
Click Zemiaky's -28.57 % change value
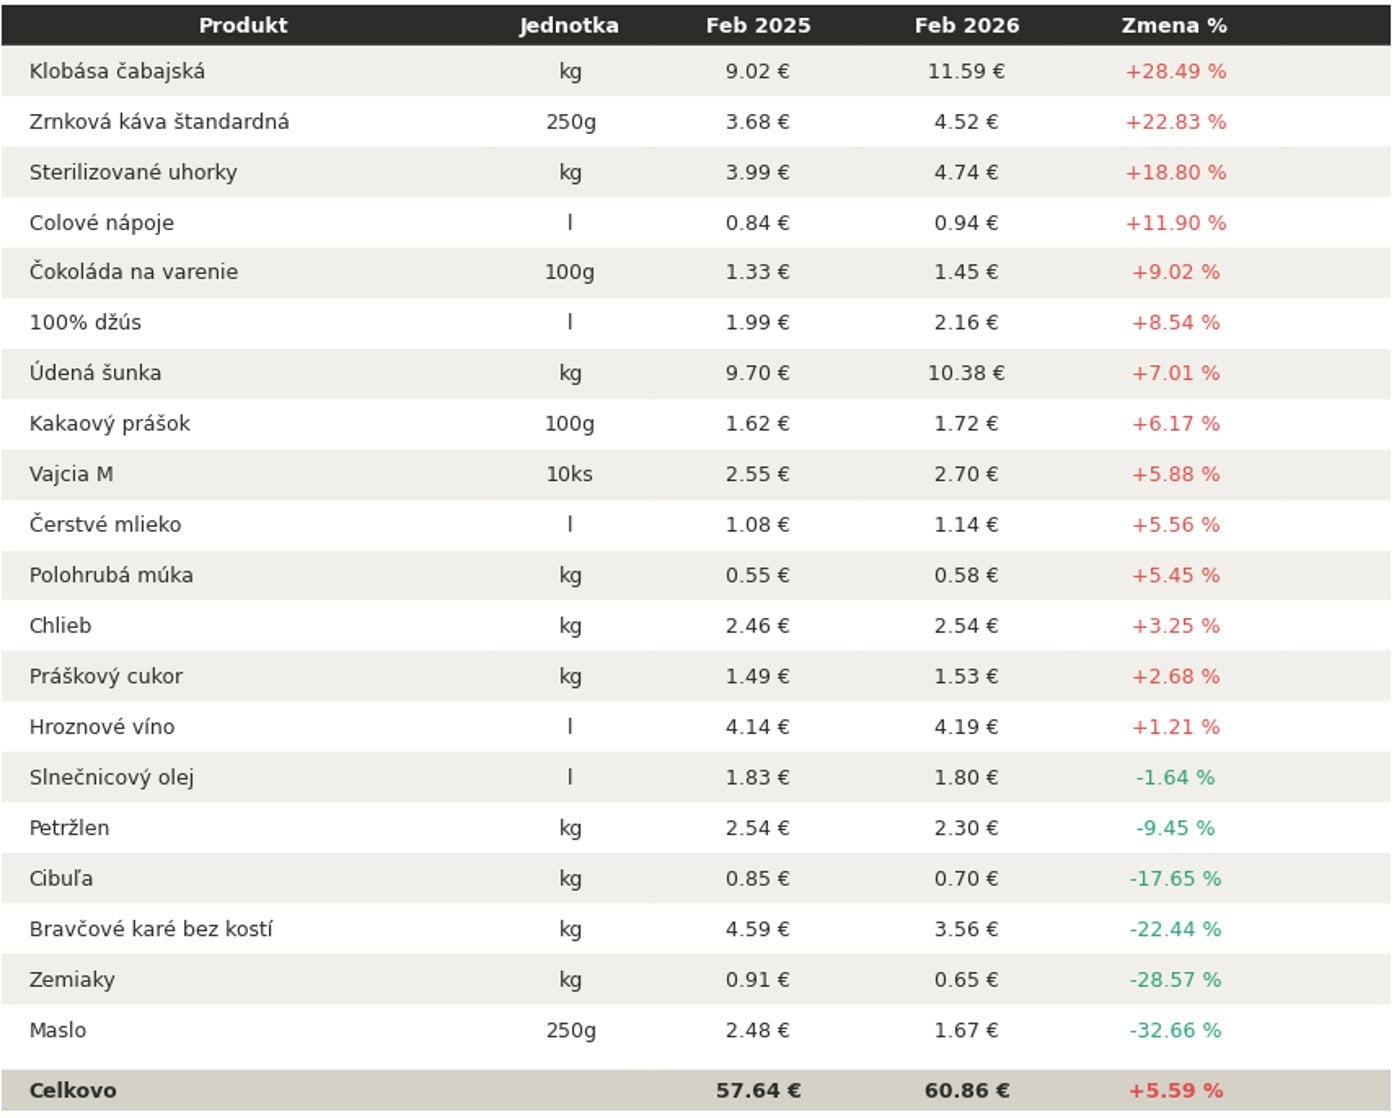[1175, 979]
